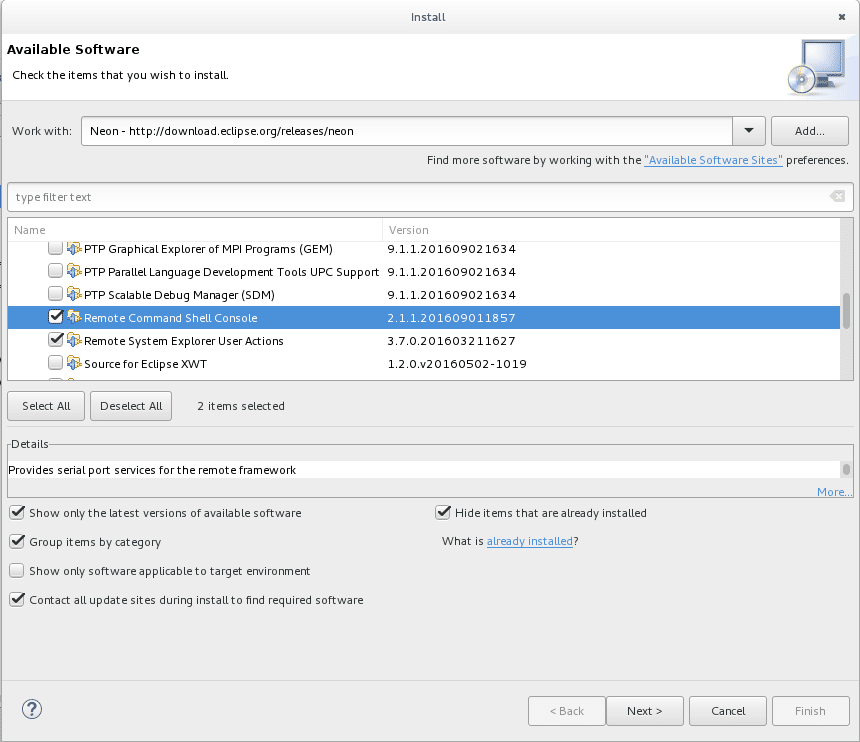The image size is (860, 742).
Task: Enable Show only software applicable to target environment
Action: coord(17,571)
